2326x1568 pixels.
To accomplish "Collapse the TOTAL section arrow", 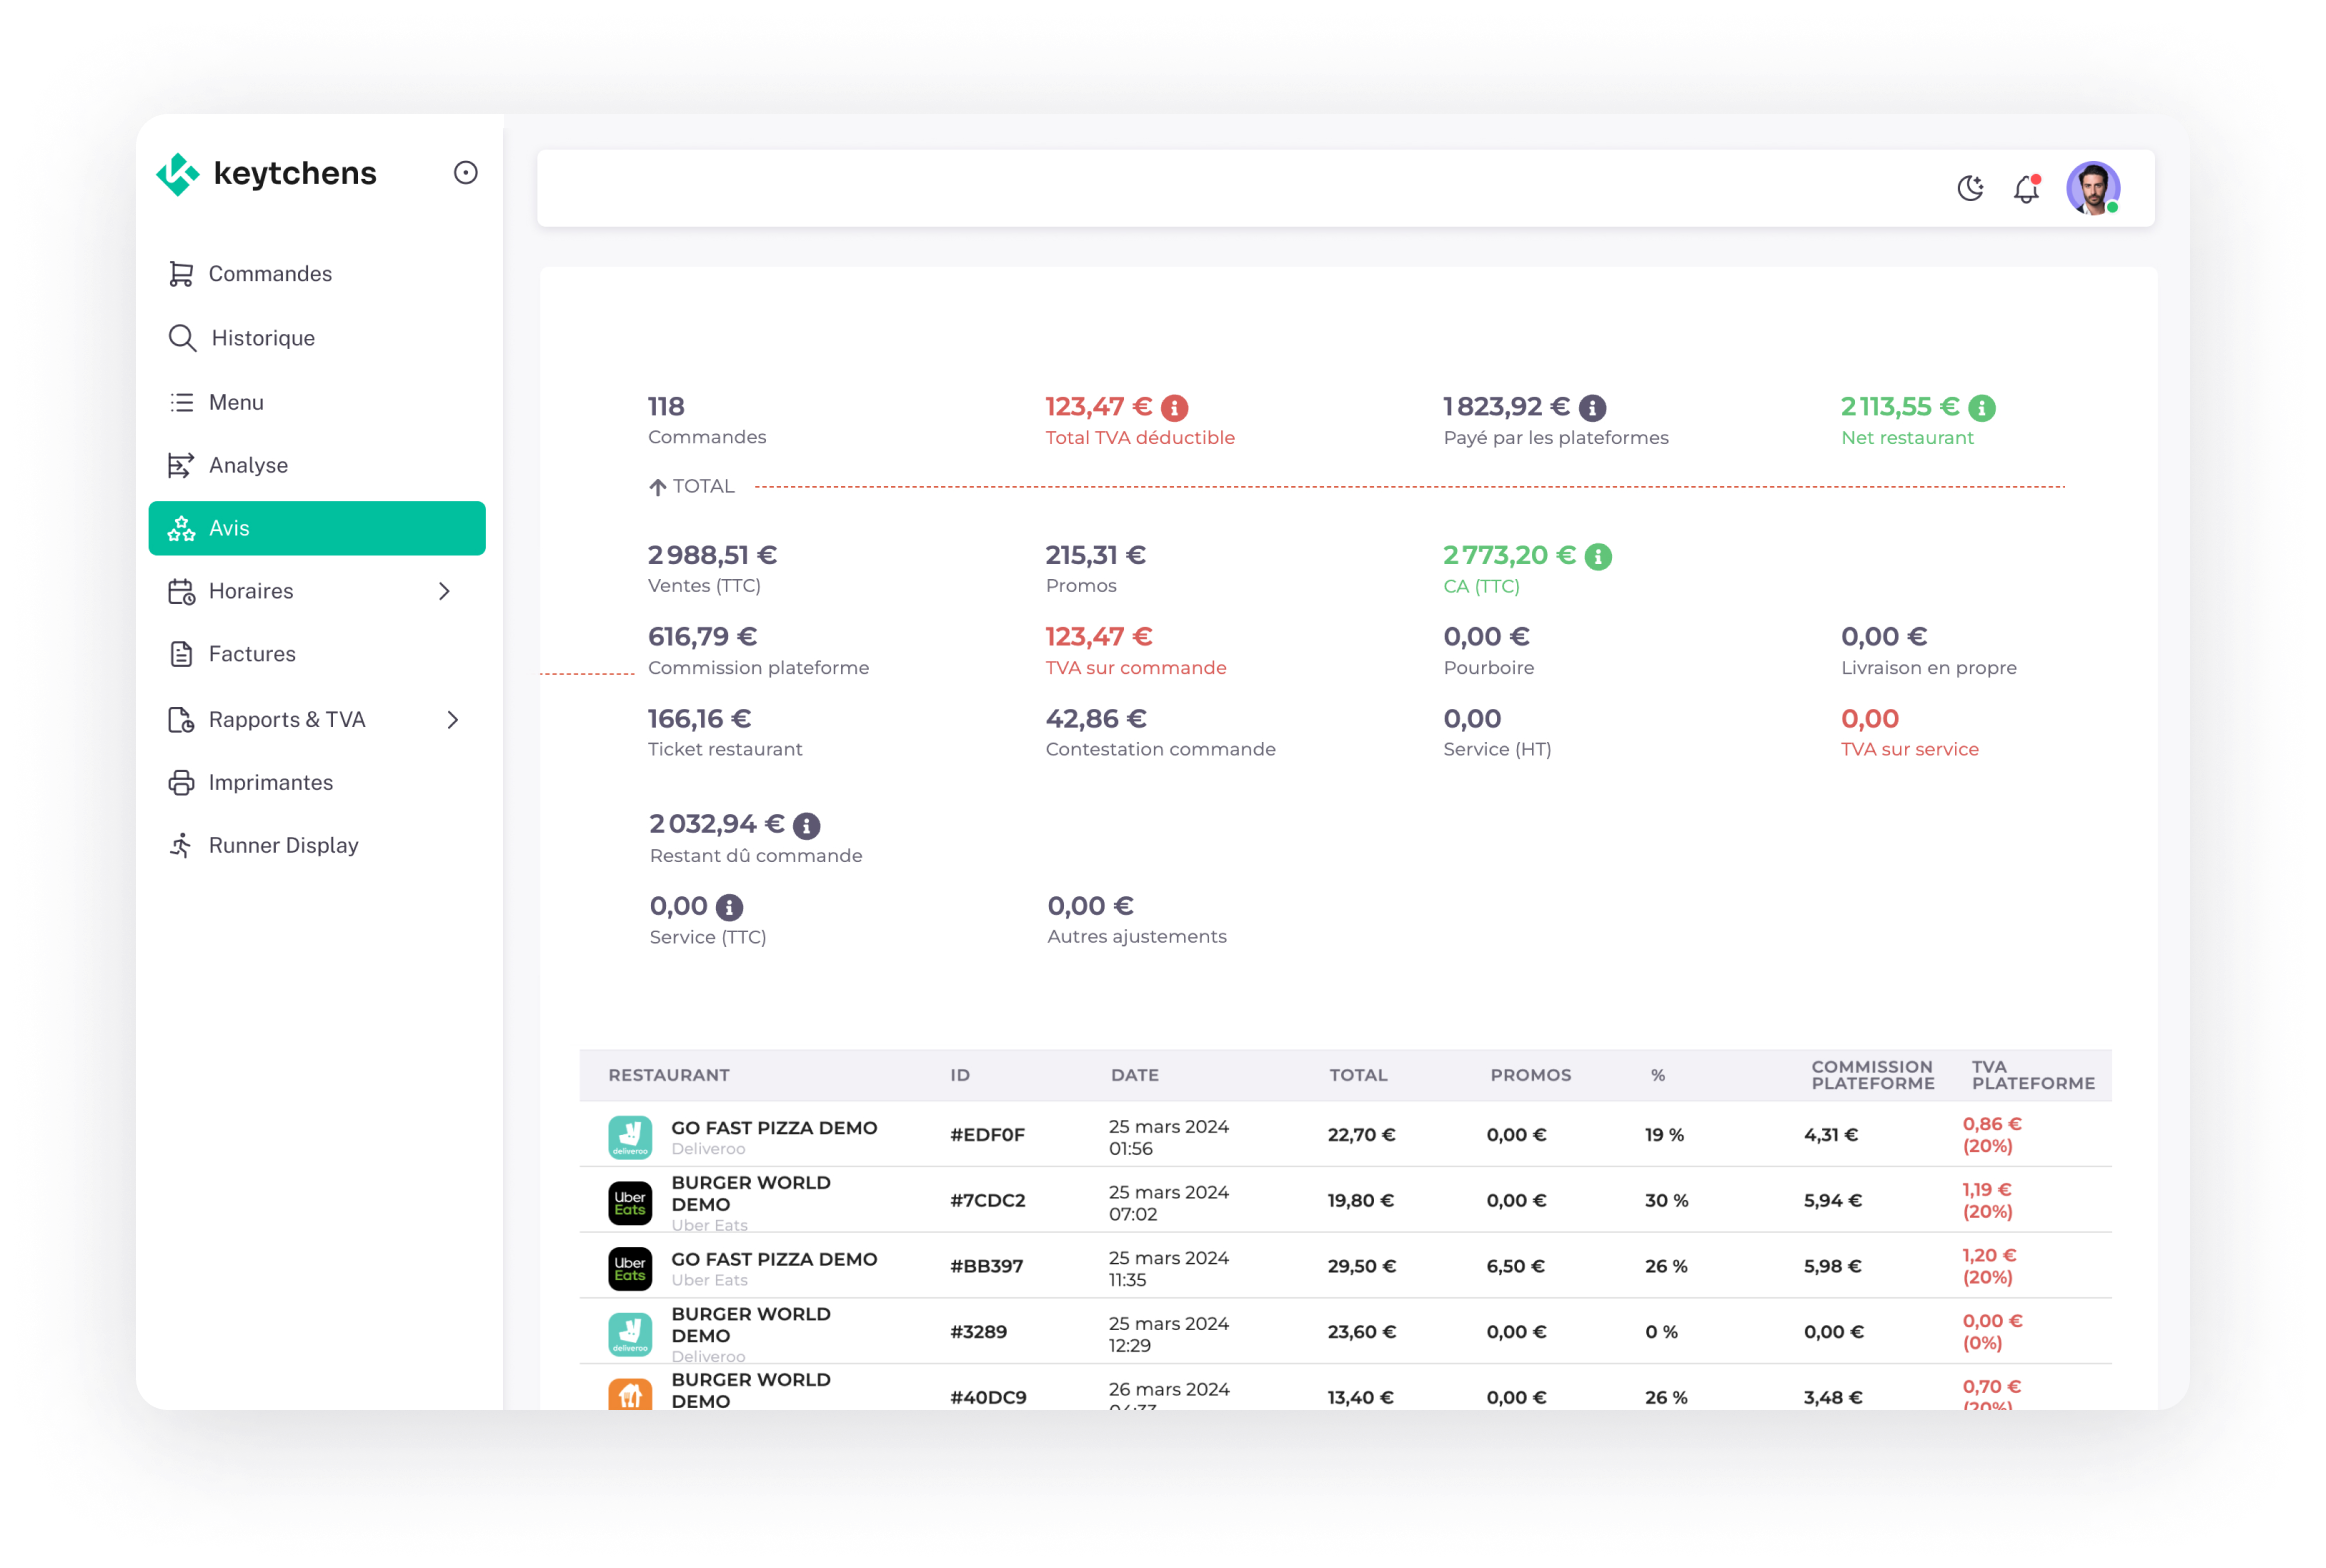I will coord(657,487).
